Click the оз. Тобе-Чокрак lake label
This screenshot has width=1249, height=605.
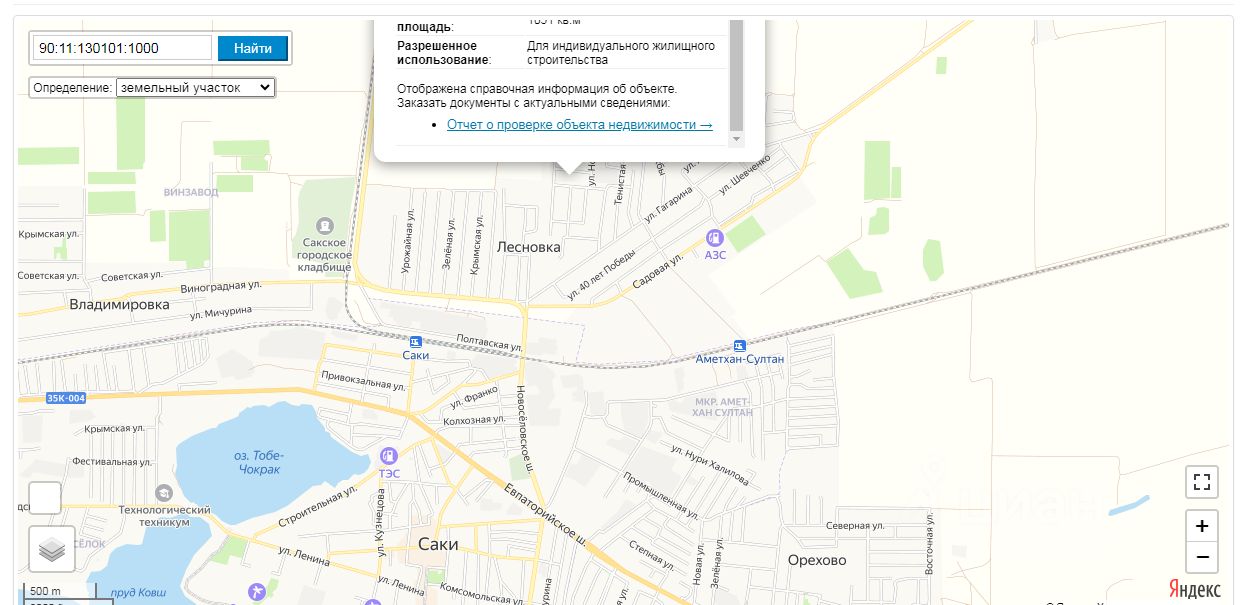pos(257,461)
